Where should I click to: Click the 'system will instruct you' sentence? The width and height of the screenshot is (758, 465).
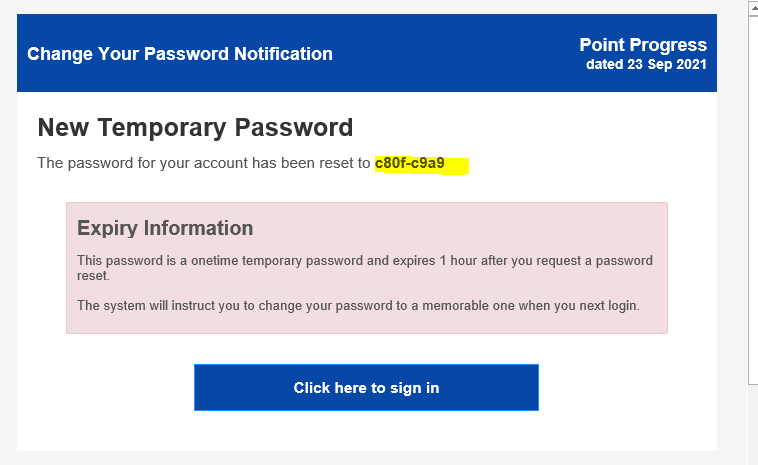pyautogui.click(x=358, y=305)
